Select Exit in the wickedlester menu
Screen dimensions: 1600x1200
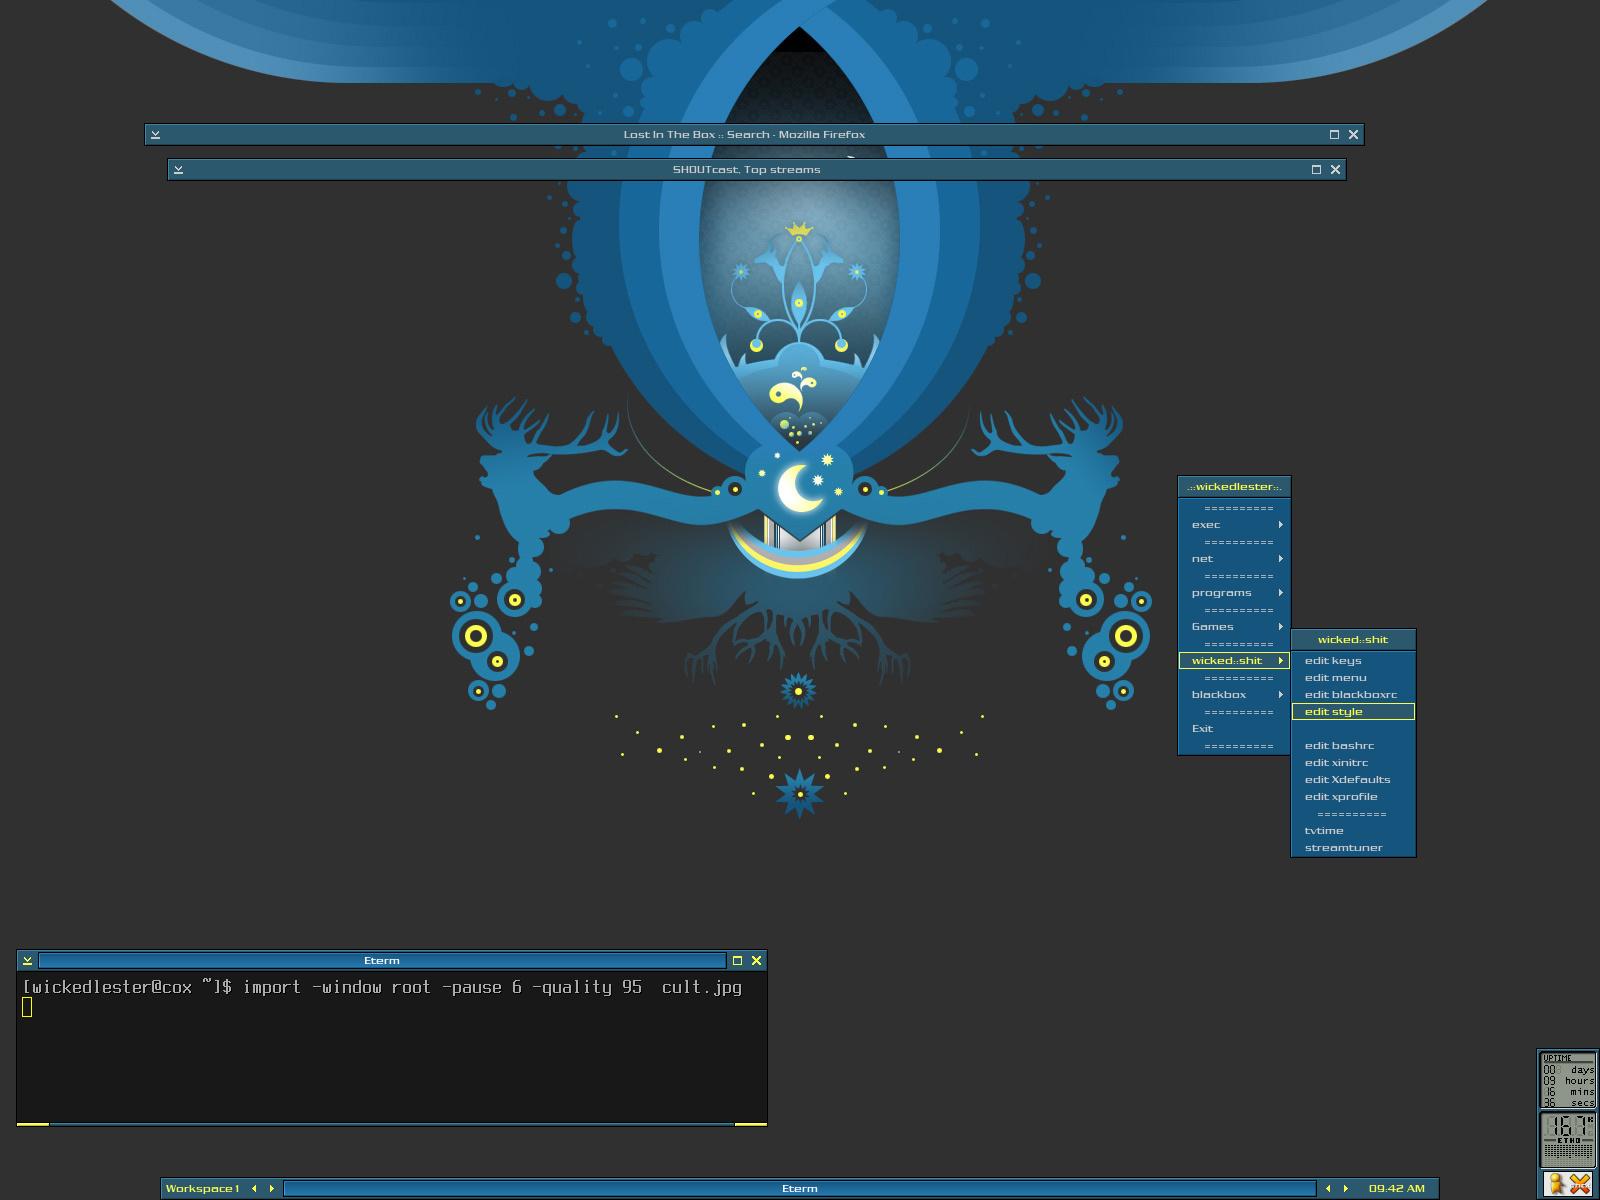[1234, 729]
